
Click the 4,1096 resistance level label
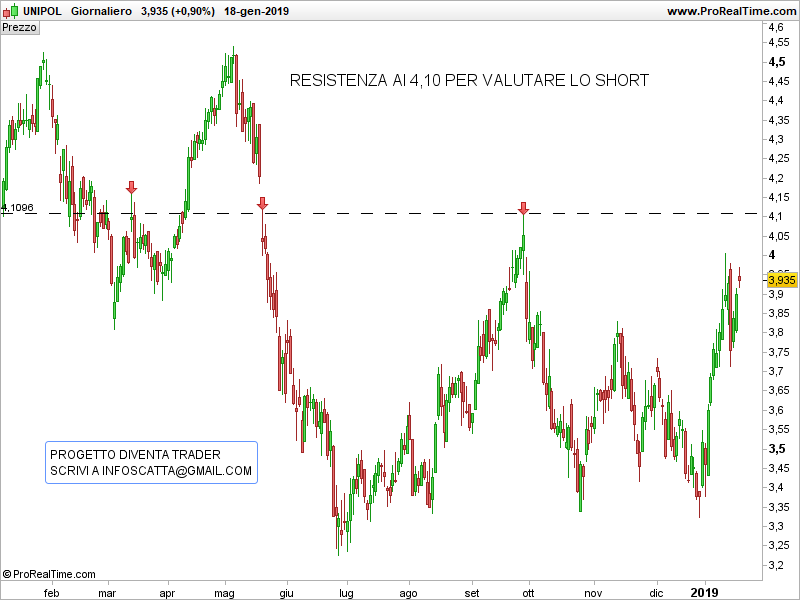[17, 207]
